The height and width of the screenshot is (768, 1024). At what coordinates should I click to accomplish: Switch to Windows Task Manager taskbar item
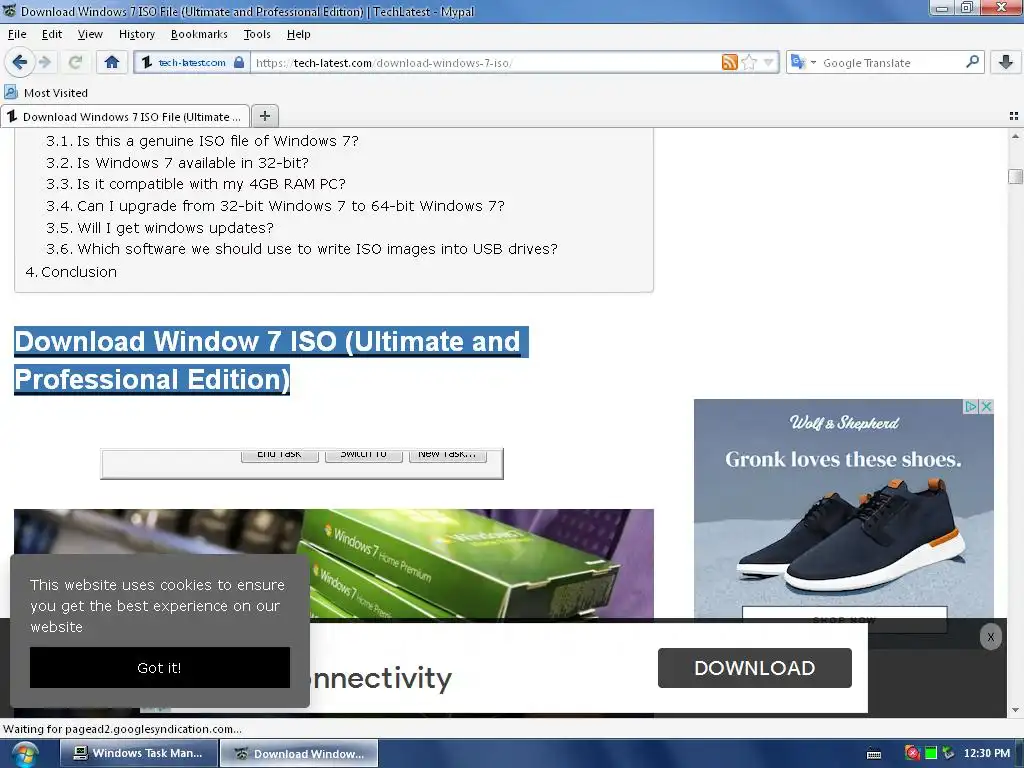[138, 753]
